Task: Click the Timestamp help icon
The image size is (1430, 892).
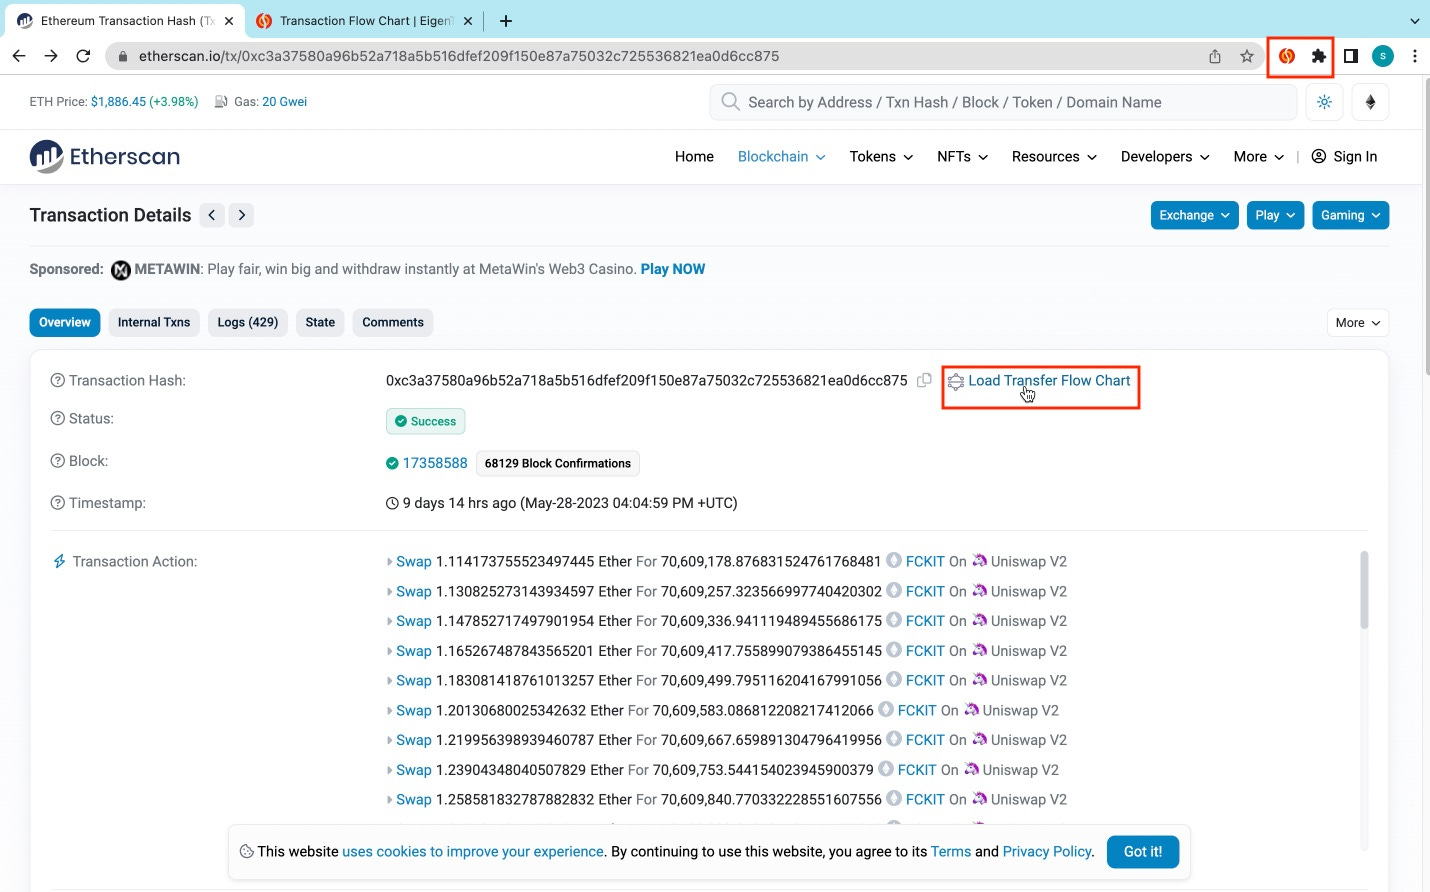Action: tap(58, 503)
